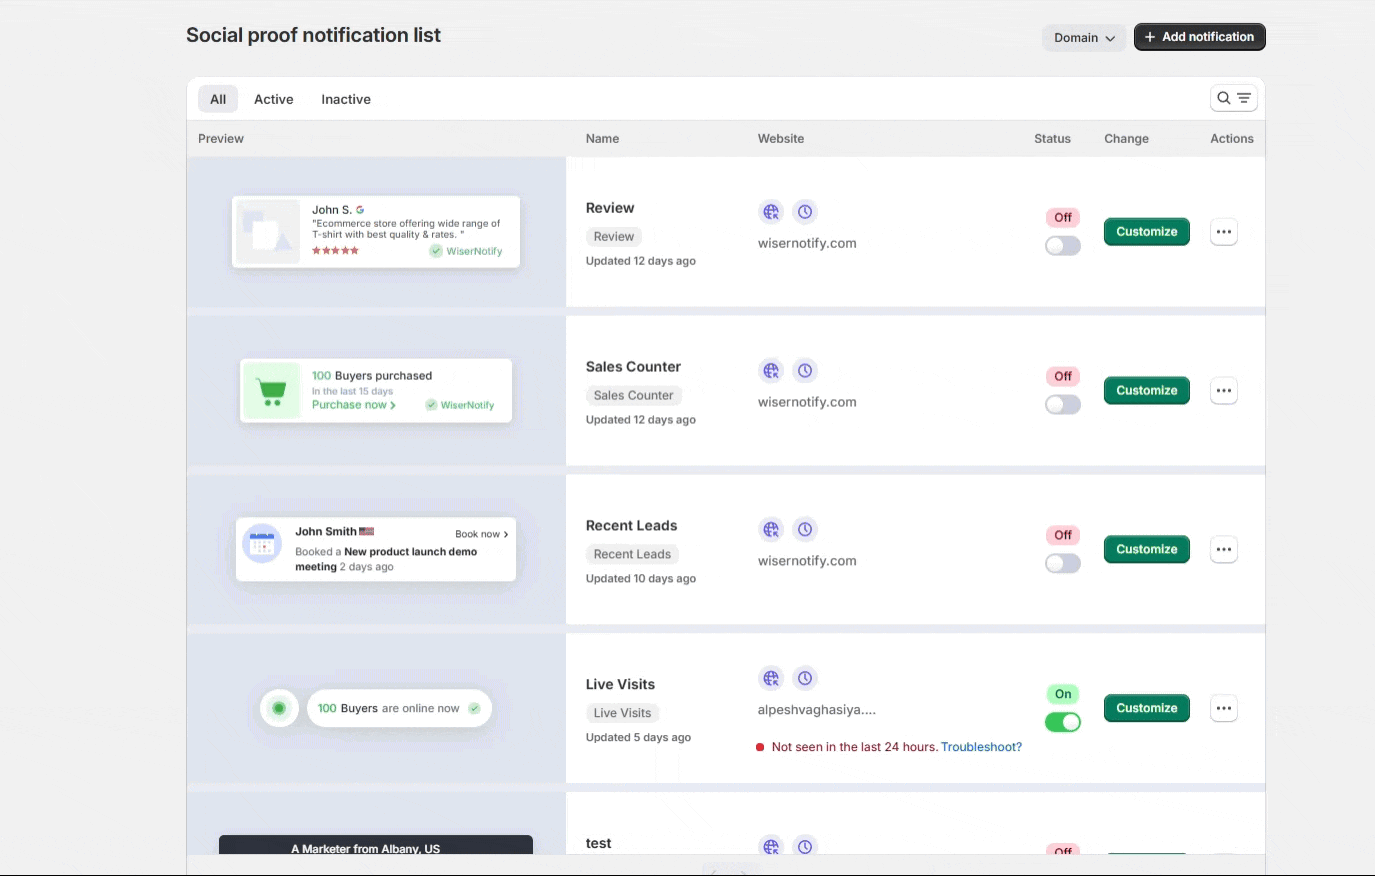Click "Updated 12 days ago" in Sales Counter row
The height and width of the screenshot is (876, 1375).
pyautogui.click(x=641, y=420)
